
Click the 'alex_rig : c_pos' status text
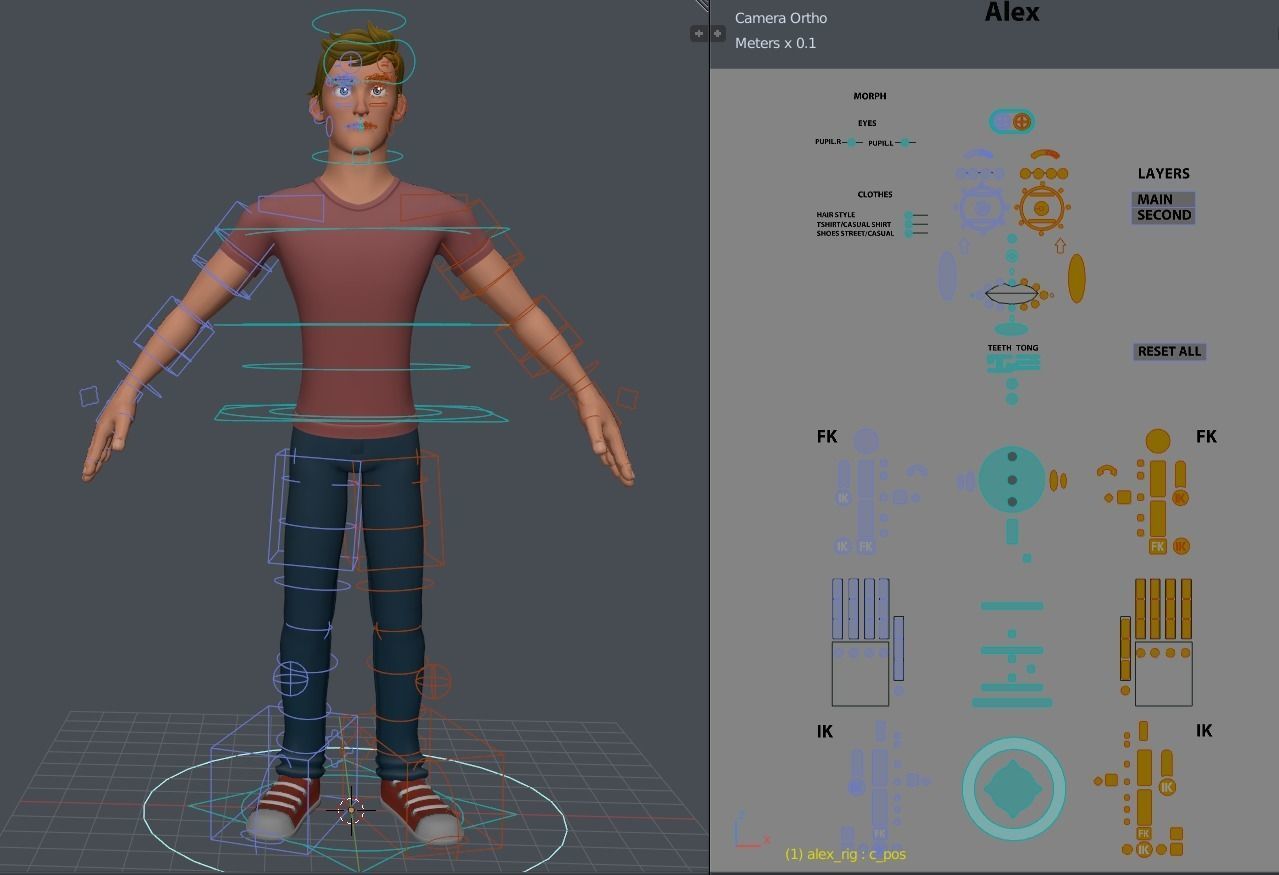point(856,854)
